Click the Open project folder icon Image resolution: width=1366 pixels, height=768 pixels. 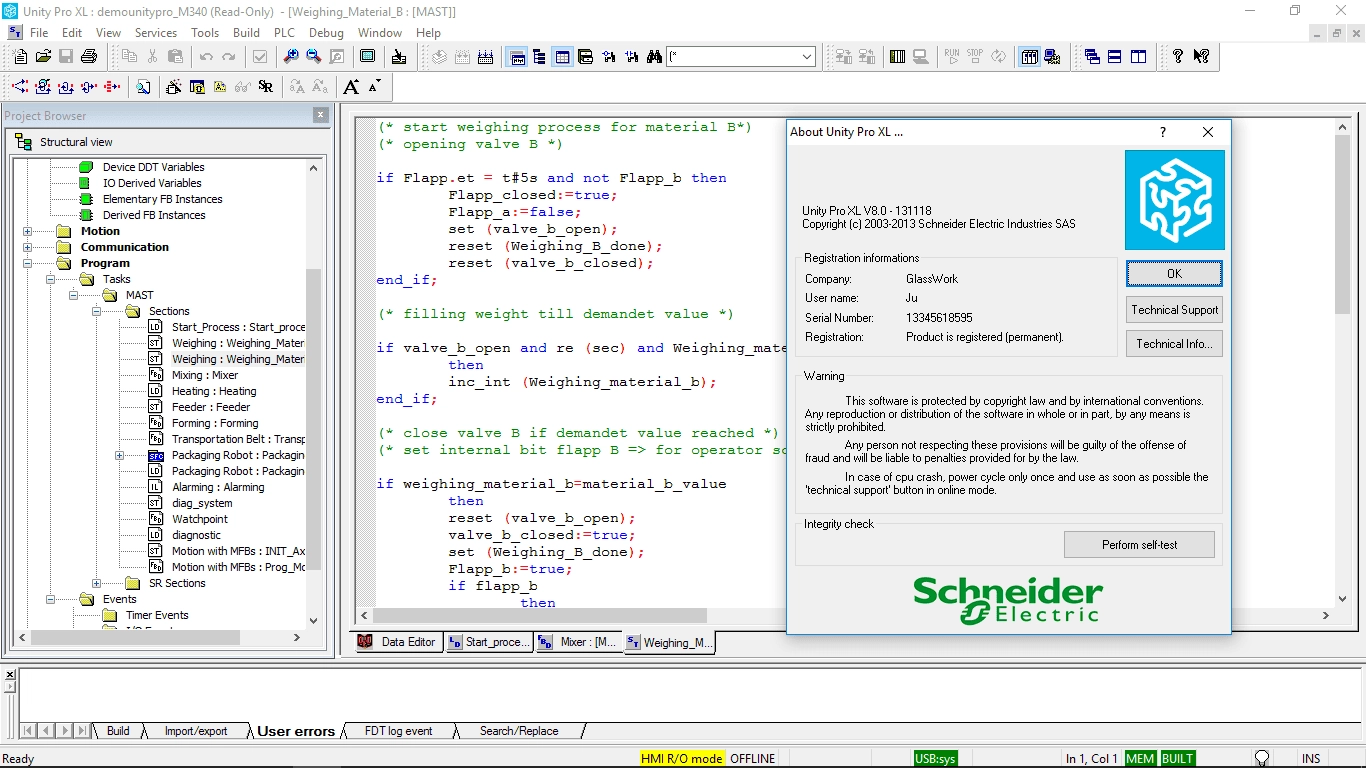(x=43, y=57)
